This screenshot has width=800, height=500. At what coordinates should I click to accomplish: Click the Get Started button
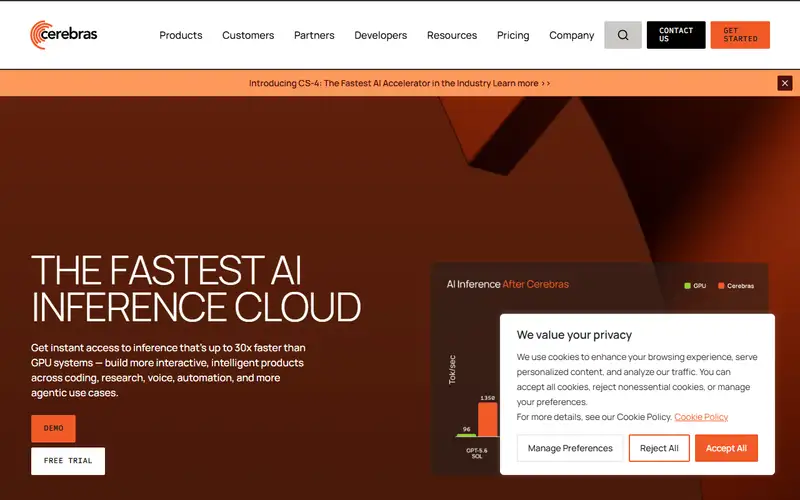click(x=740, y=35)
